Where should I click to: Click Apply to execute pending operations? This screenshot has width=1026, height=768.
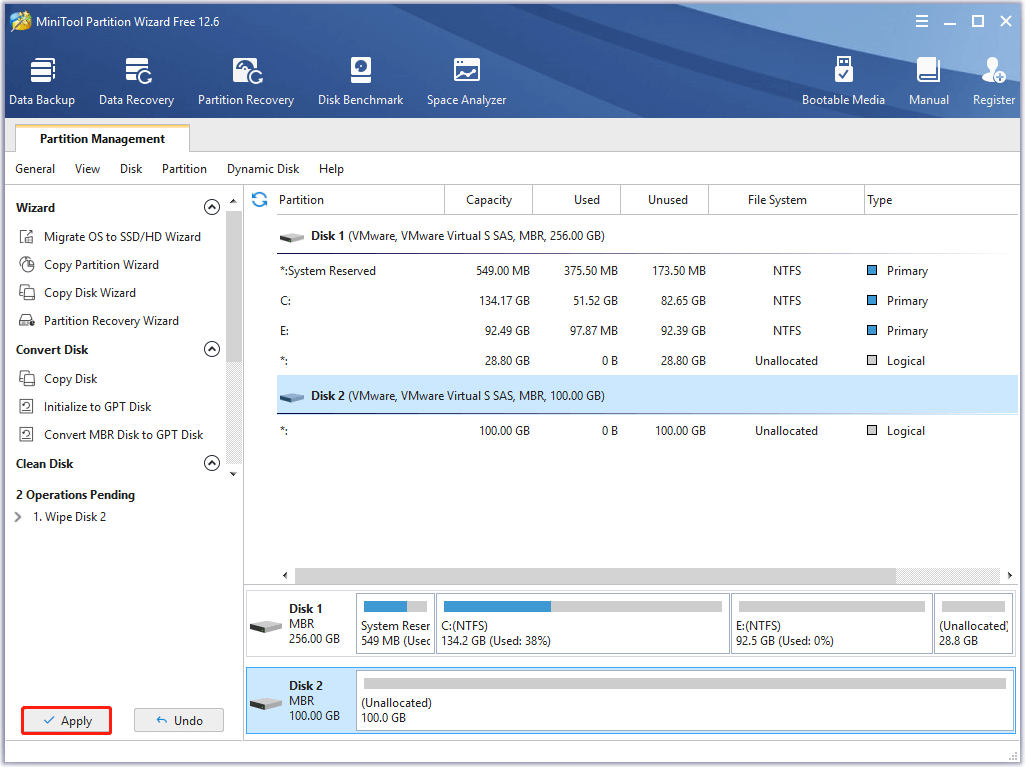[x=67, y=721]
